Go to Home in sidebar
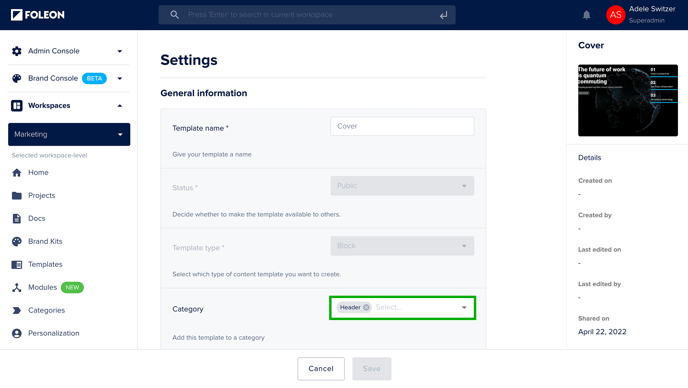Image resolution: width=688 pixels, height=388 pixels. (x=38, y=172)
